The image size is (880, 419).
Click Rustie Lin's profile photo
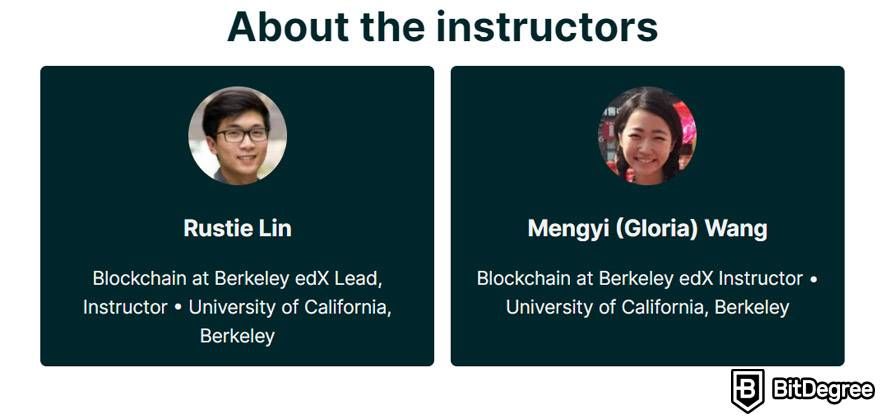click(237, 136)
